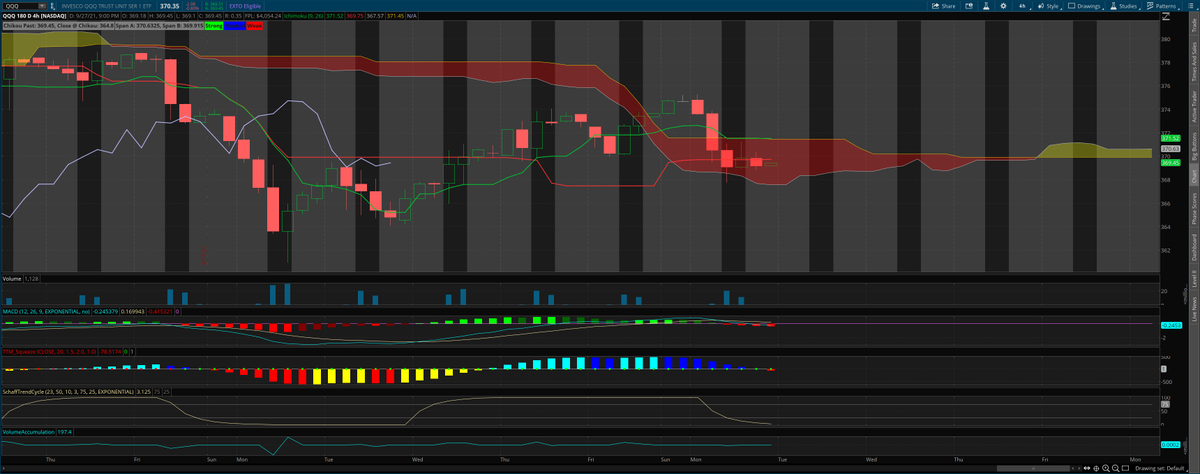The width and height of the screenshot is (1200, 474).
Task: Open the Drawings menu
Action: pos(1084,6)
